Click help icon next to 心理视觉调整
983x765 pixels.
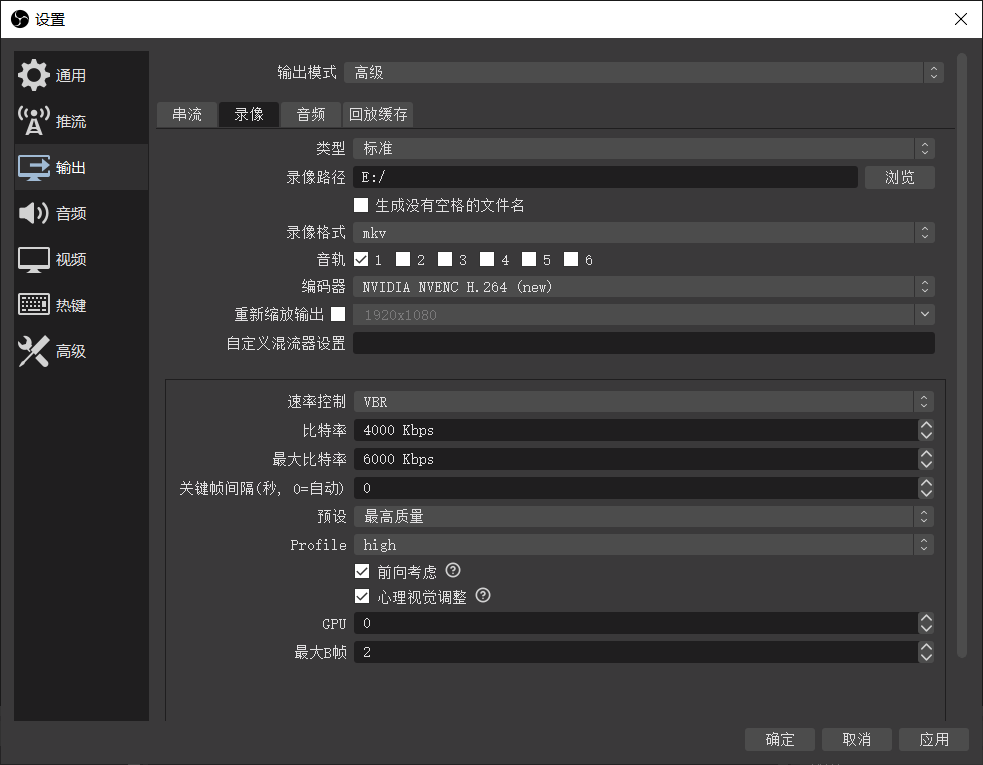tap(483, 595)
